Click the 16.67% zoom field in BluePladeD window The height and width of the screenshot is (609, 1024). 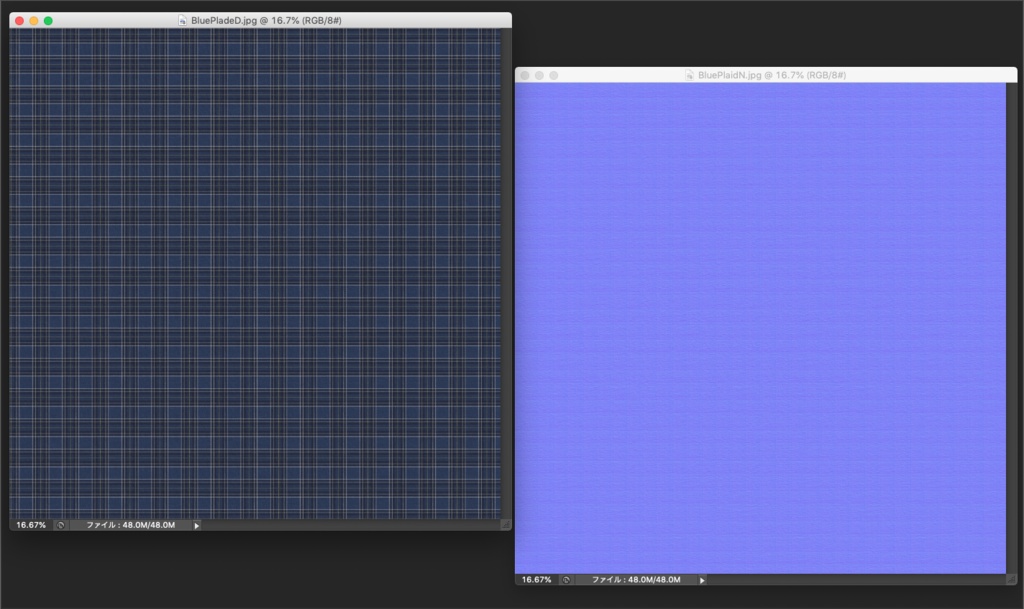tap(31, 525)
